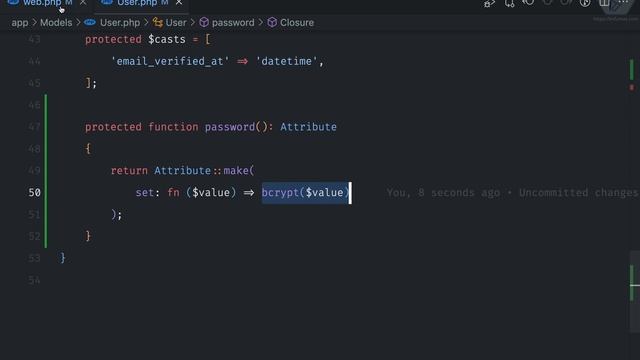Click the cube icon before 'password' breadcrumb
The height and width of the screenshot is (360, 640).
(x=204, y=22)
